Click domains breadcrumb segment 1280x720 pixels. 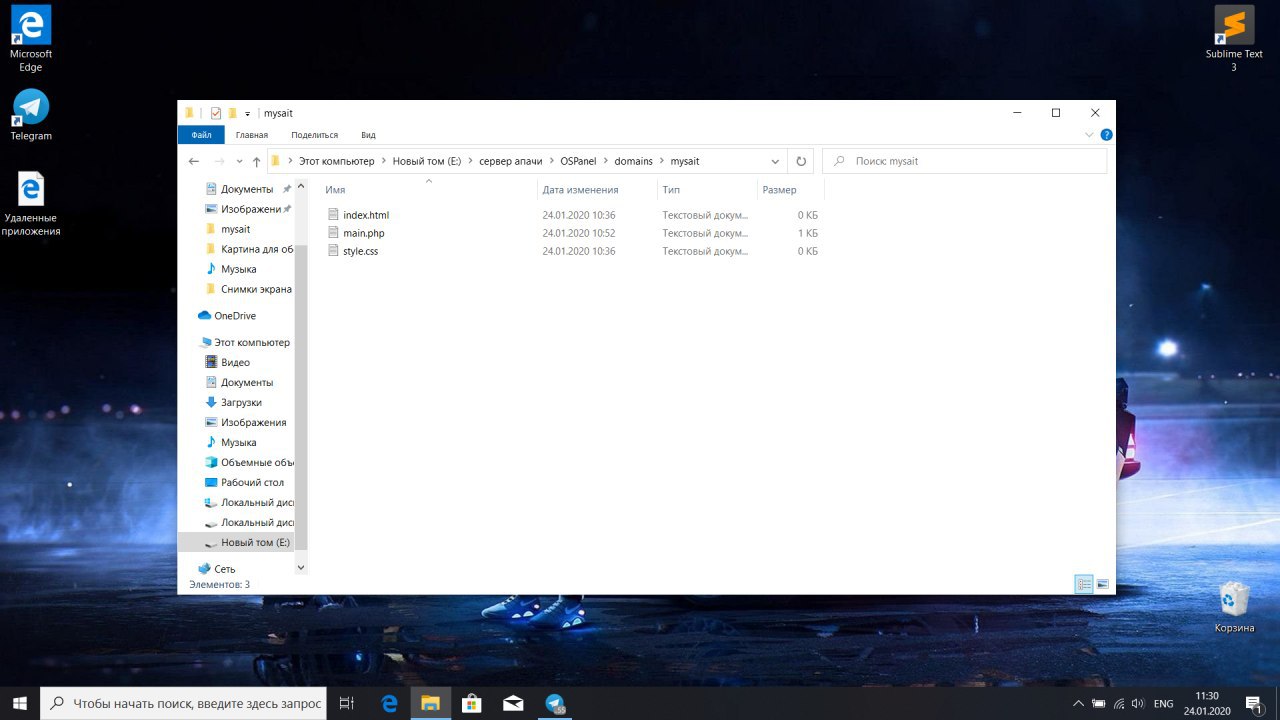[633, 161]
